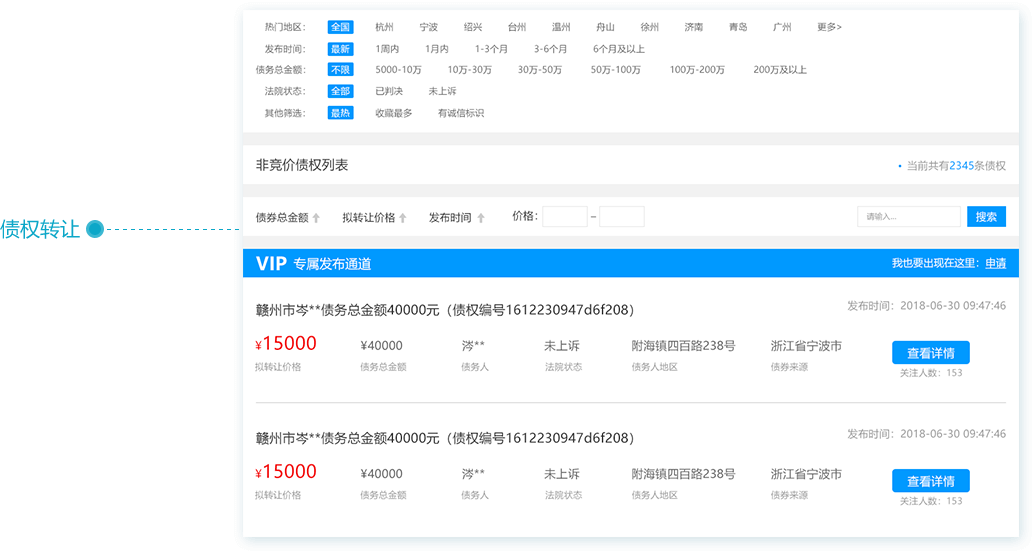The width and height of the screenshot is (1034, 553).
Task: Select 已判决 court status
Action: tap(389, 91)
